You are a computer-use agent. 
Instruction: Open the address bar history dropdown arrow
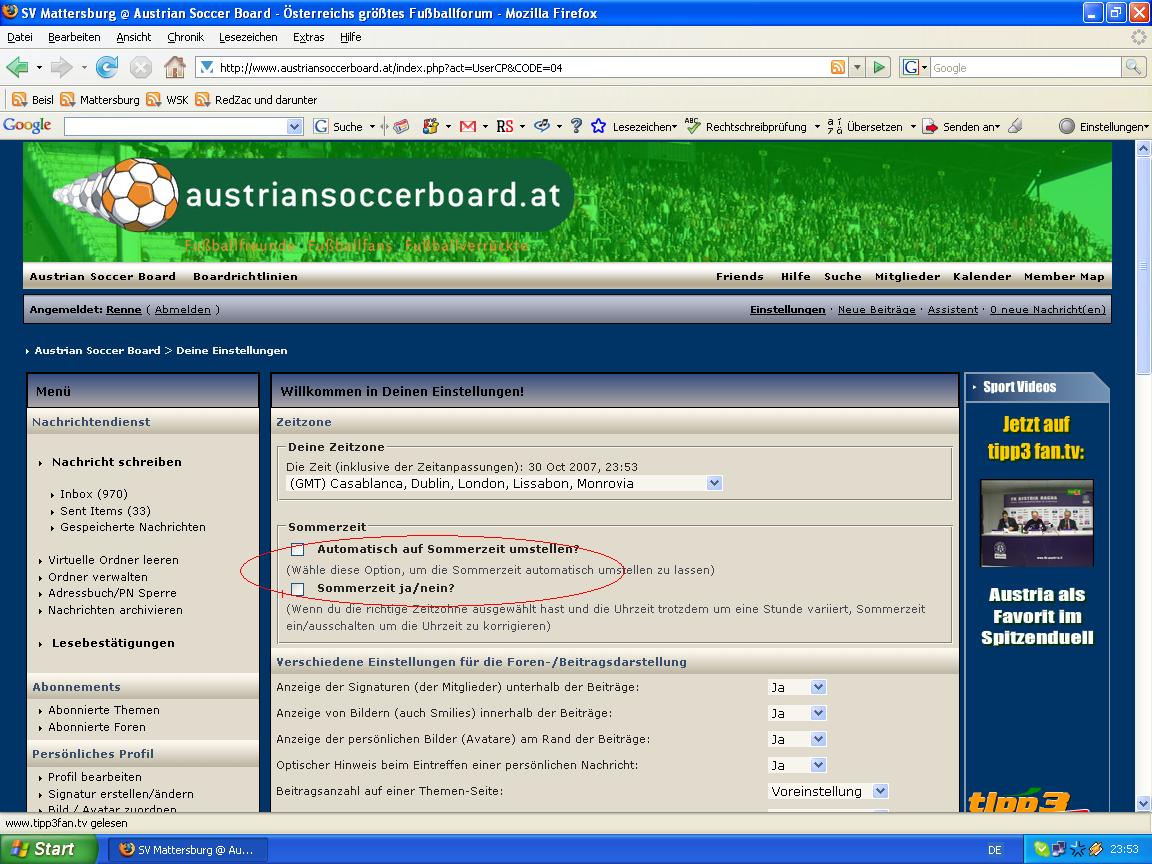[x=857, y=68]
